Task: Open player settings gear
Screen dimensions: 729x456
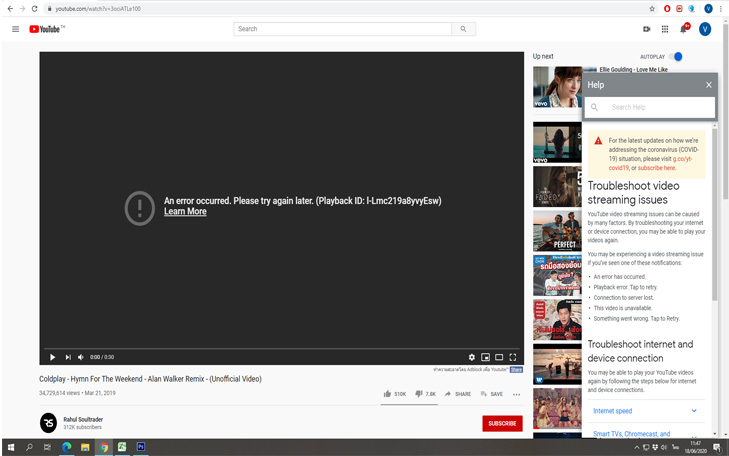Action: tap(471, 357)
